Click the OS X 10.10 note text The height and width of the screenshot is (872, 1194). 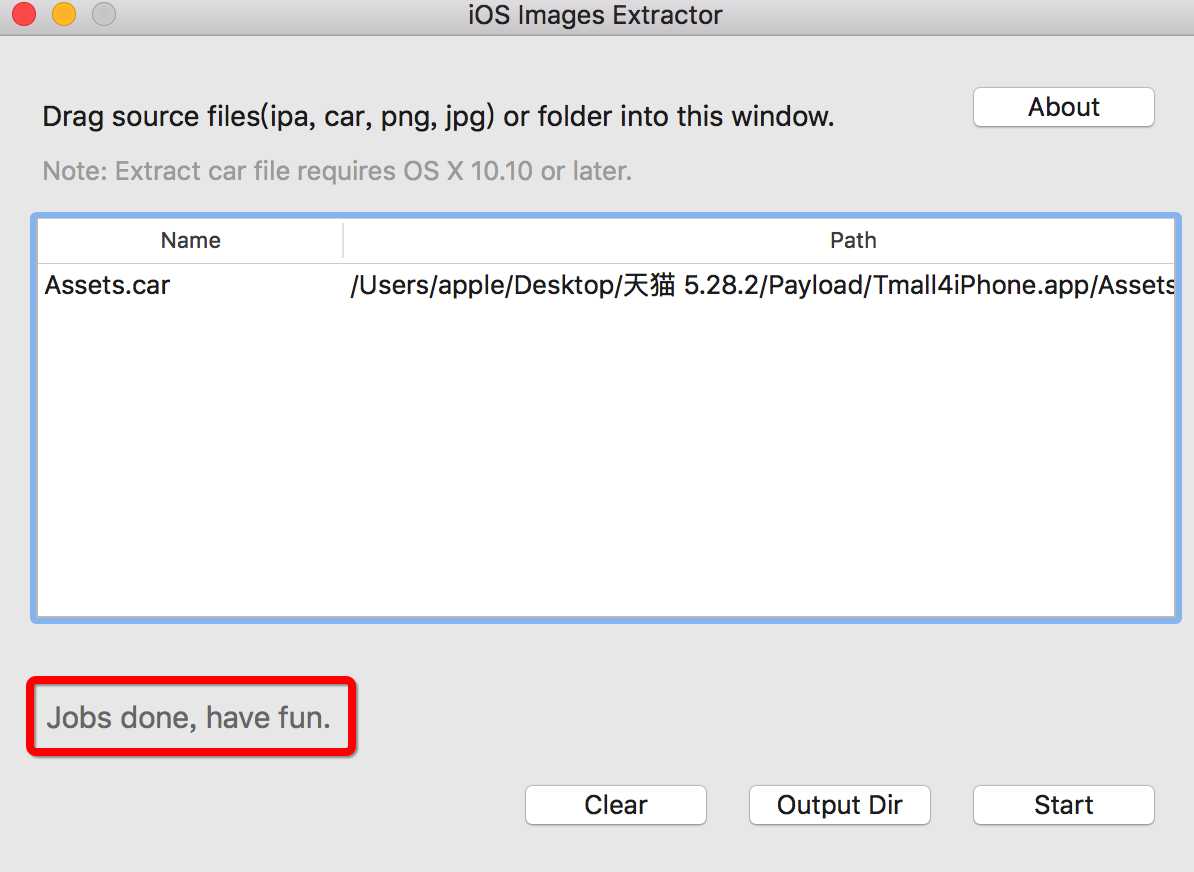(x=337, y=171)
